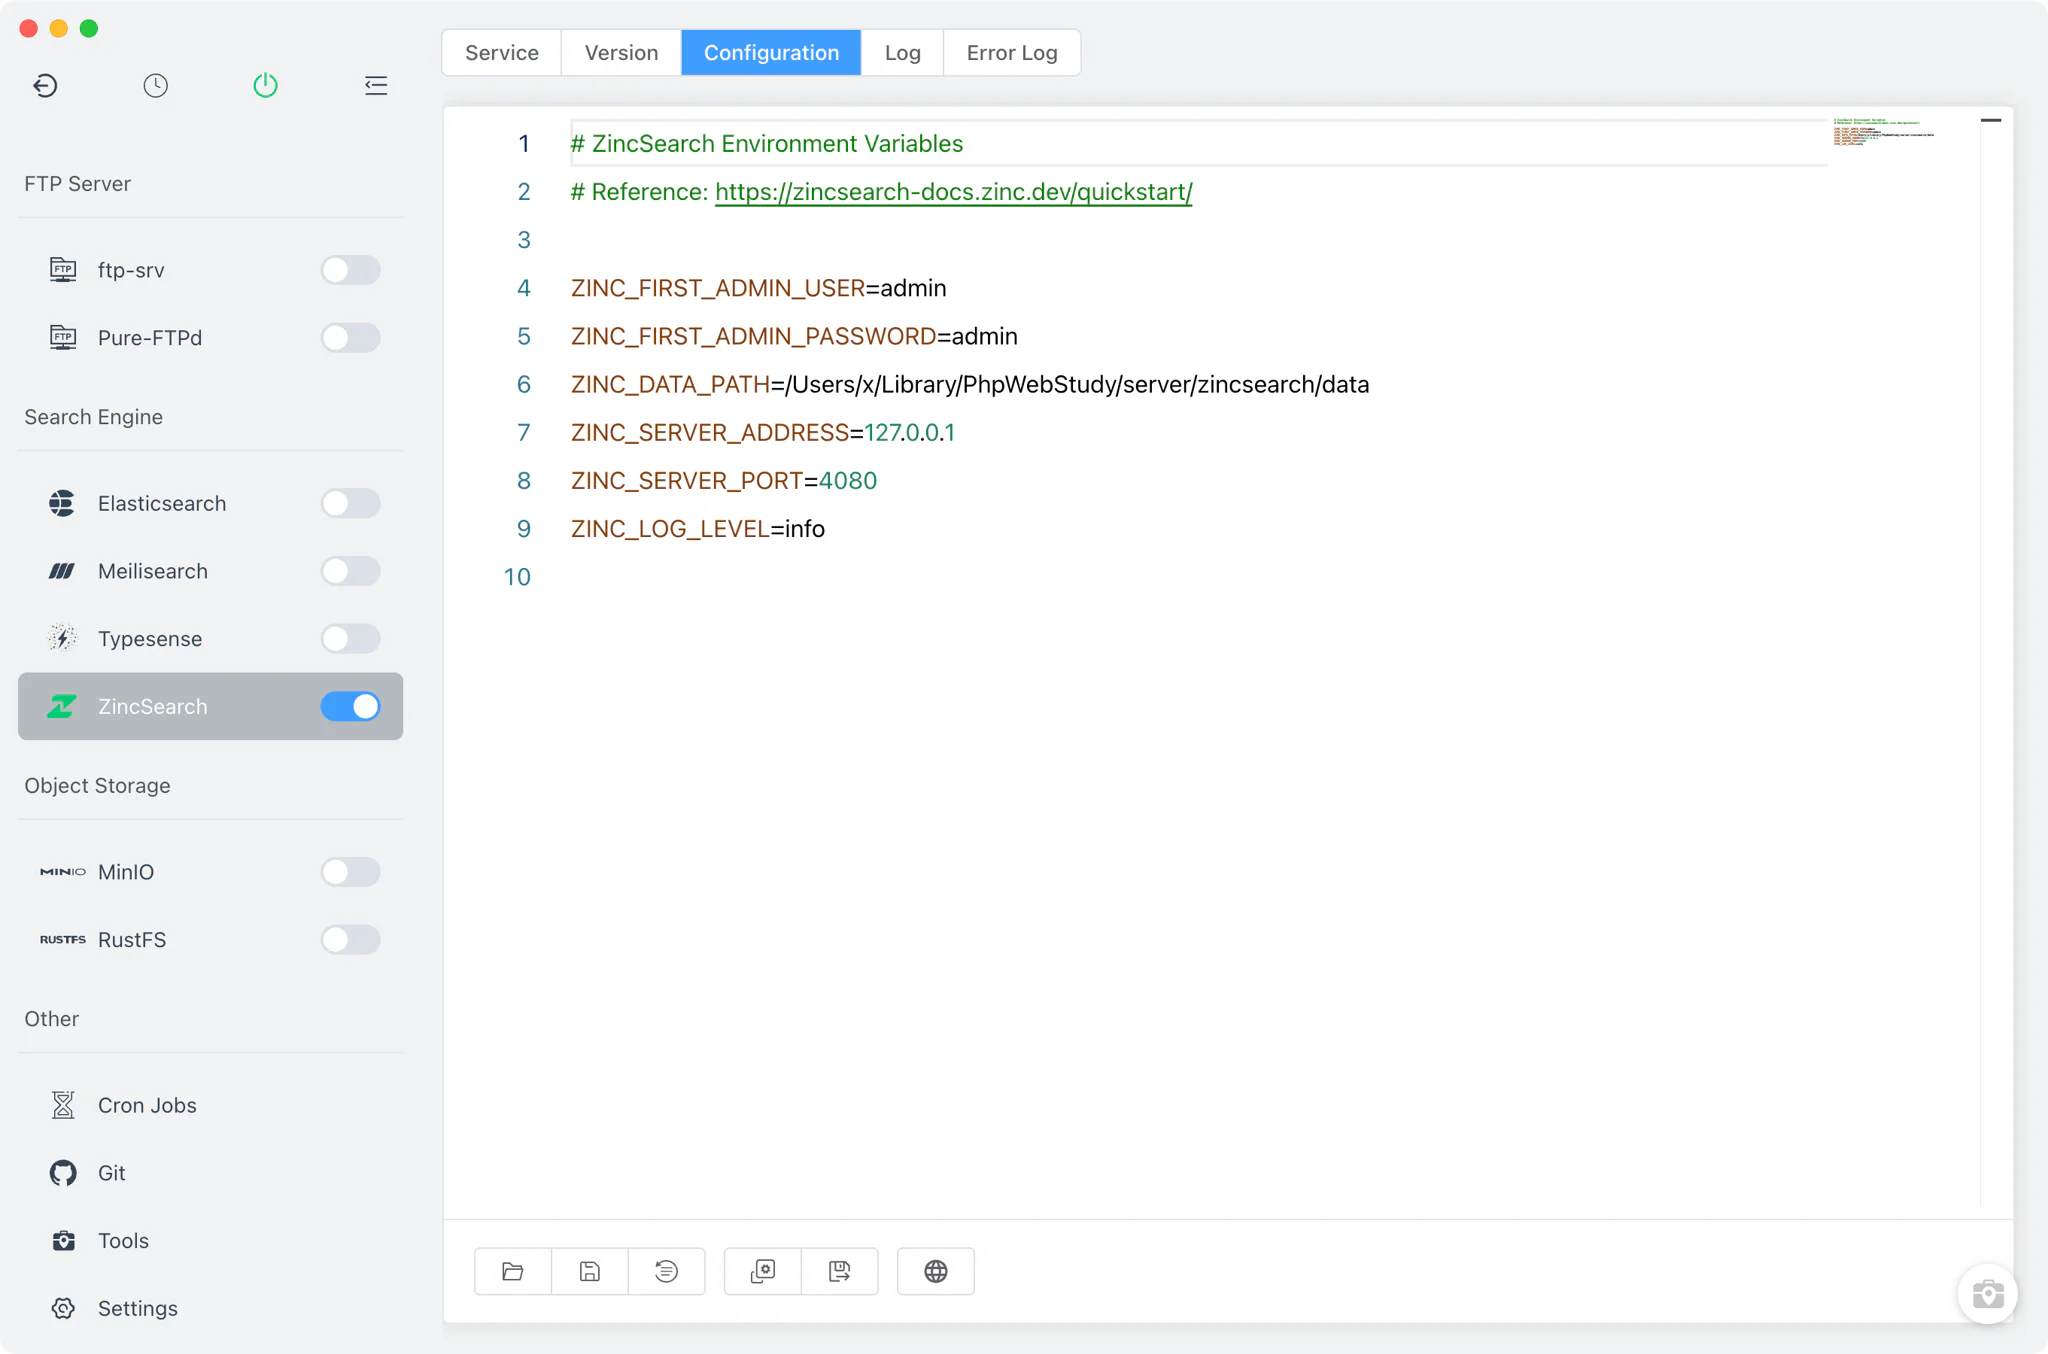Image resolution: width=2048 pixels, height=1354 pixels.
Task: Export config with the save-as icon
Action: point(840,1271)
